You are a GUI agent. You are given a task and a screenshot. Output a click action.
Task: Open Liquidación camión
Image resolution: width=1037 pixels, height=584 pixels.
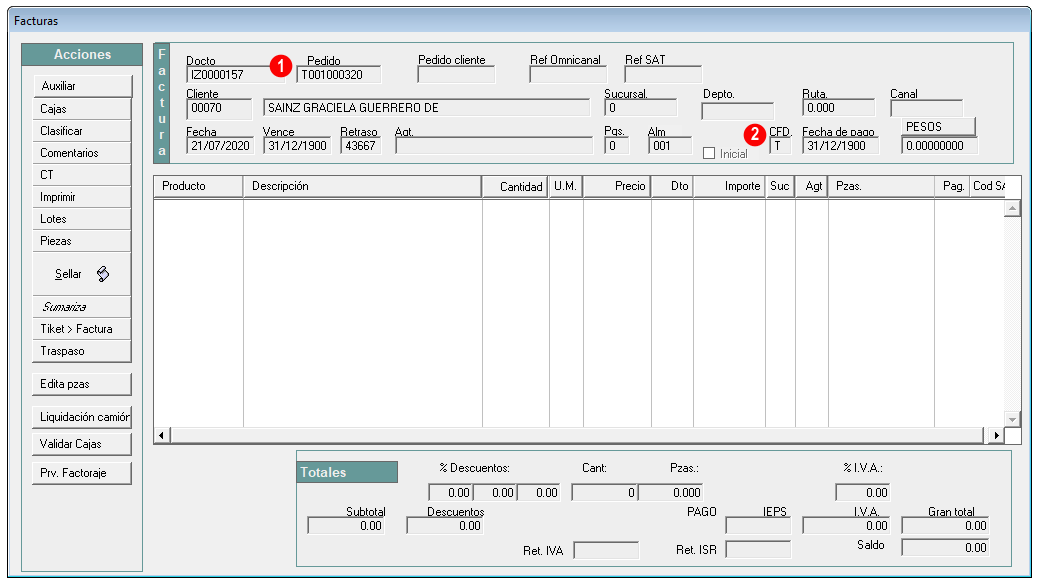tap(80, 417)
